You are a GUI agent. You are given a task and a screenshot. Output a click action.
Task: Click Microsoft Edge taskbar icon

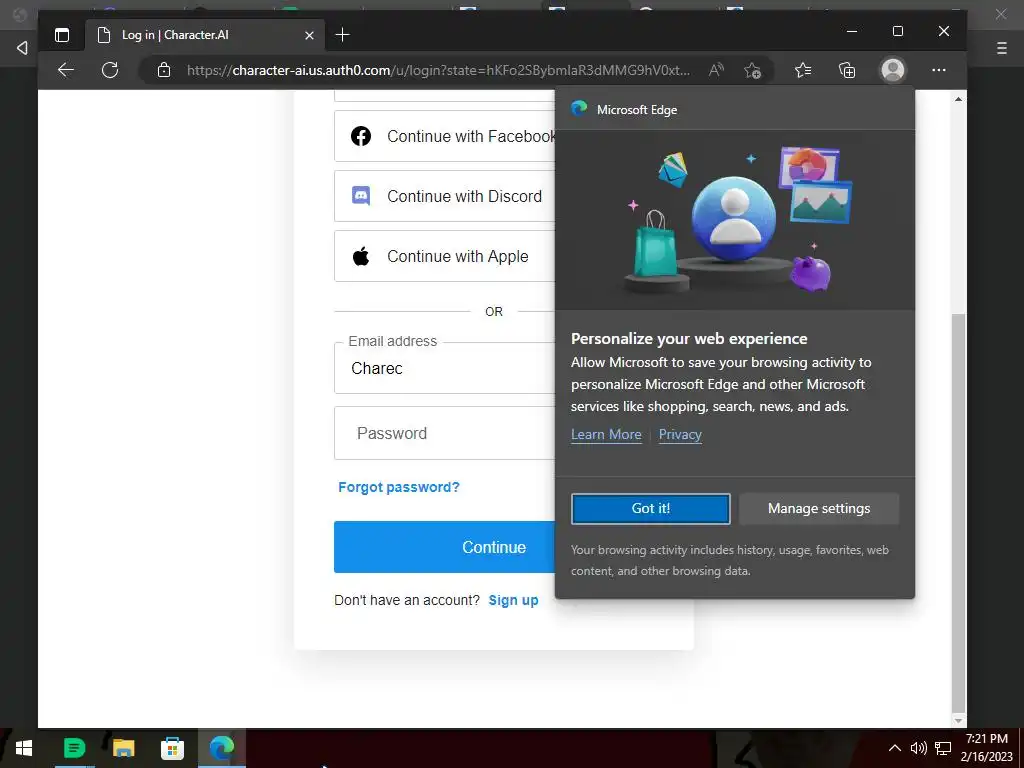(222, 748)
